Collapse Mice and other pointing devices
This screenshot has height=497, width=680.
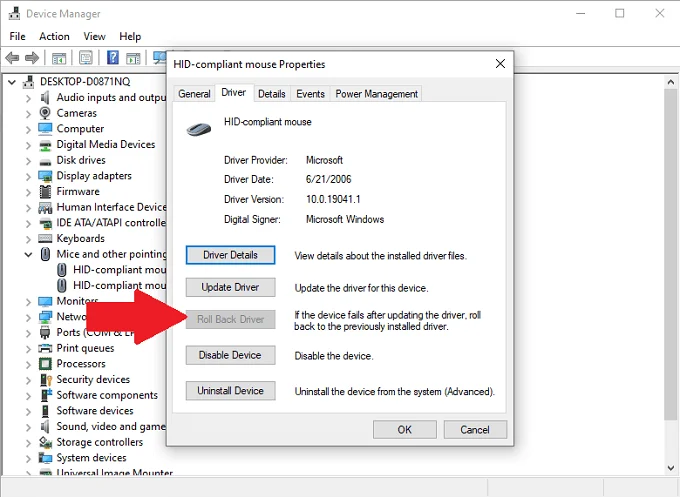(x=28, y=255)
